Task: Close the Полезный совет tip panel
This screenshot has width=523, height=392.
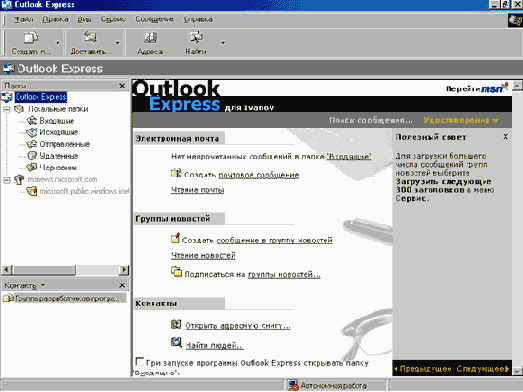Action: click(506, 137)
